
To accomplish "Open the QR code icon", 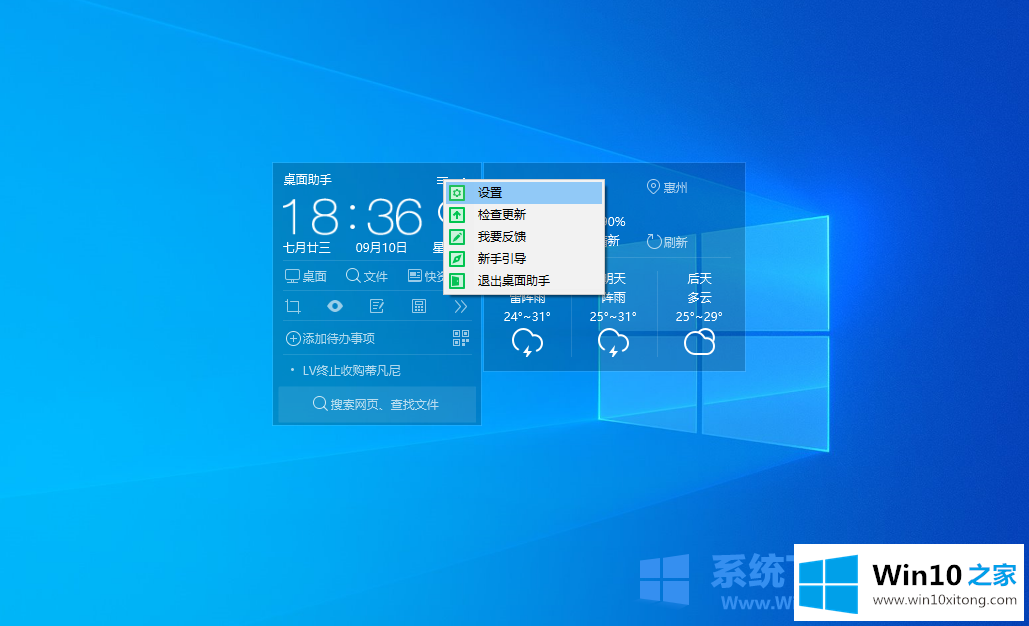I will click(461, 338).
